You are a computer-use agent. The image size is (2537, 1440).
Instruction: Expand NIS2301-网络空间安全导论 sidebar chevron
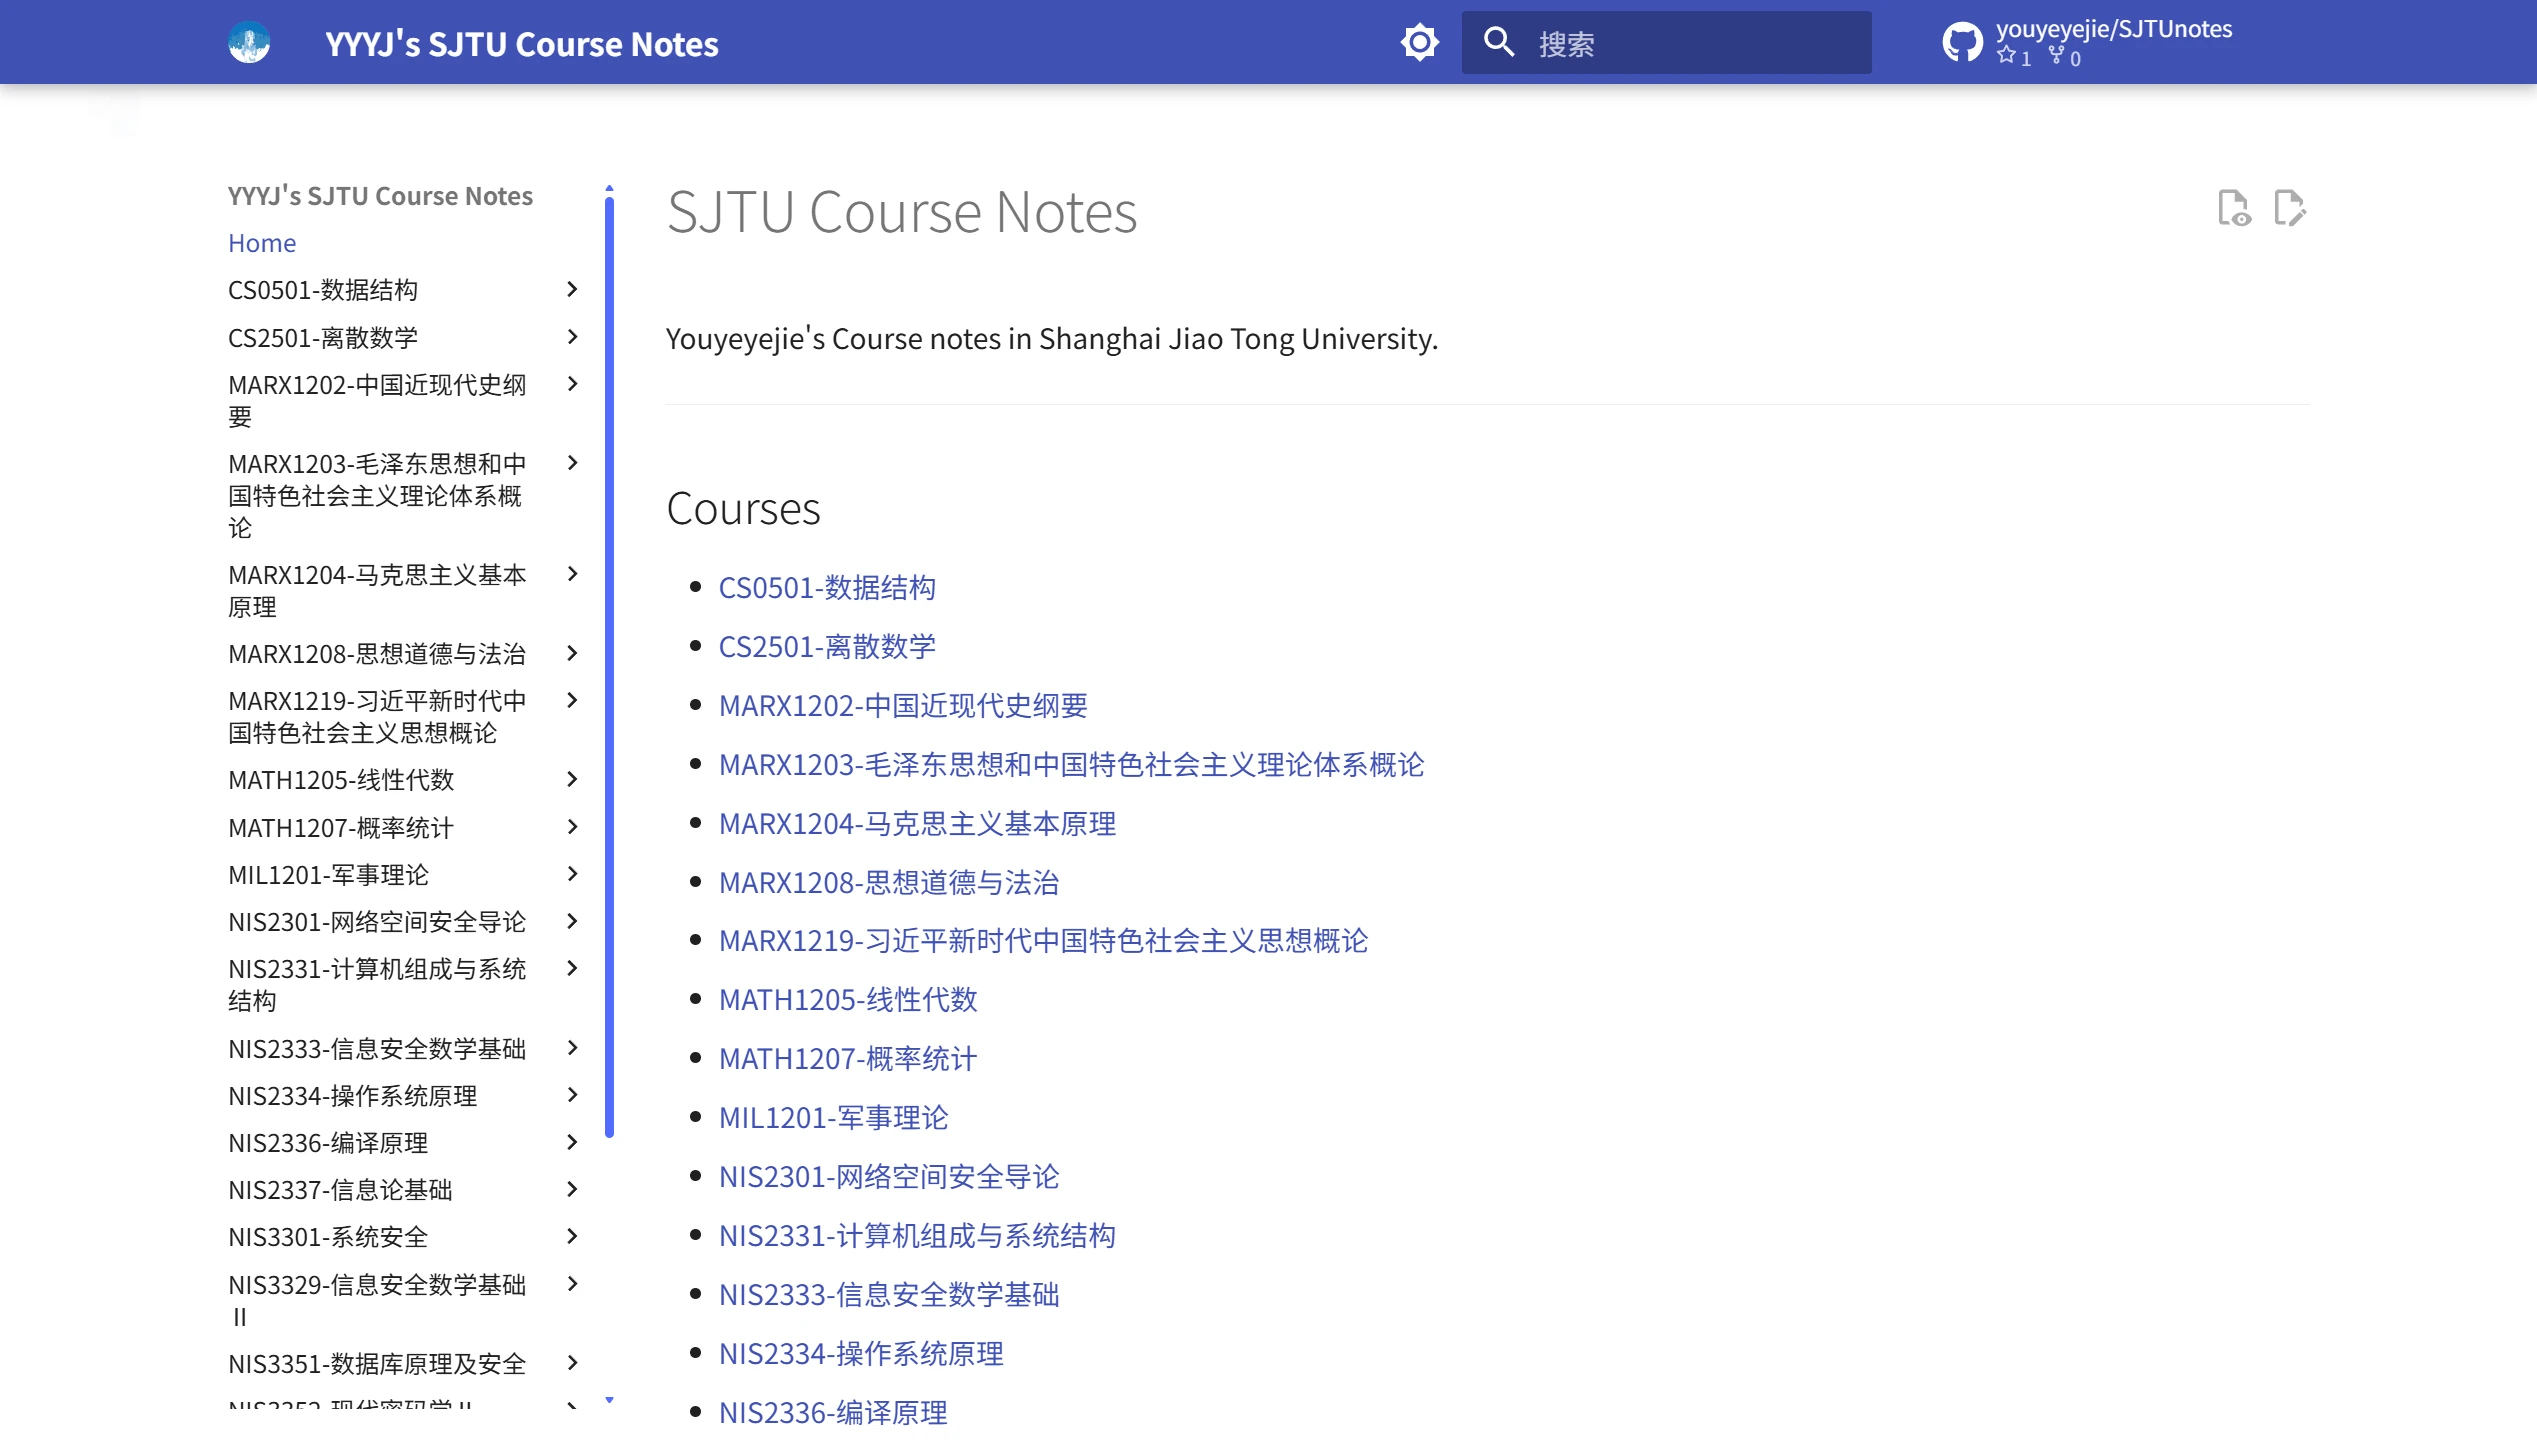(572, 921)
